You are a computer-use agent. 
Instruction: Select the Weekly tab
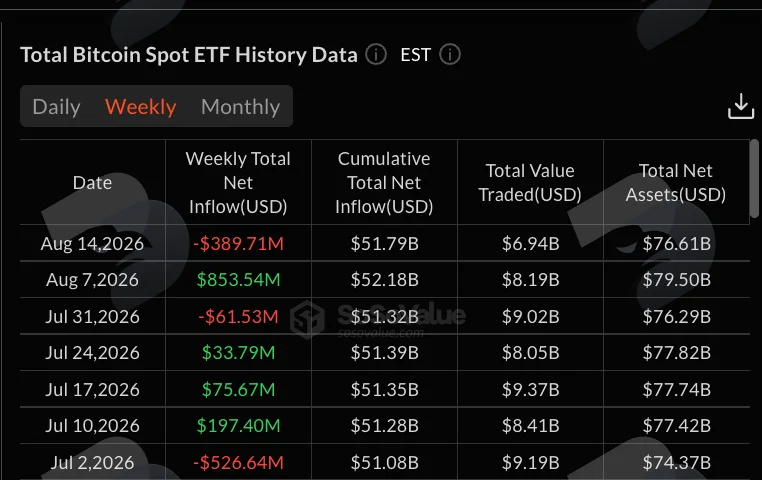coord(140,106)
